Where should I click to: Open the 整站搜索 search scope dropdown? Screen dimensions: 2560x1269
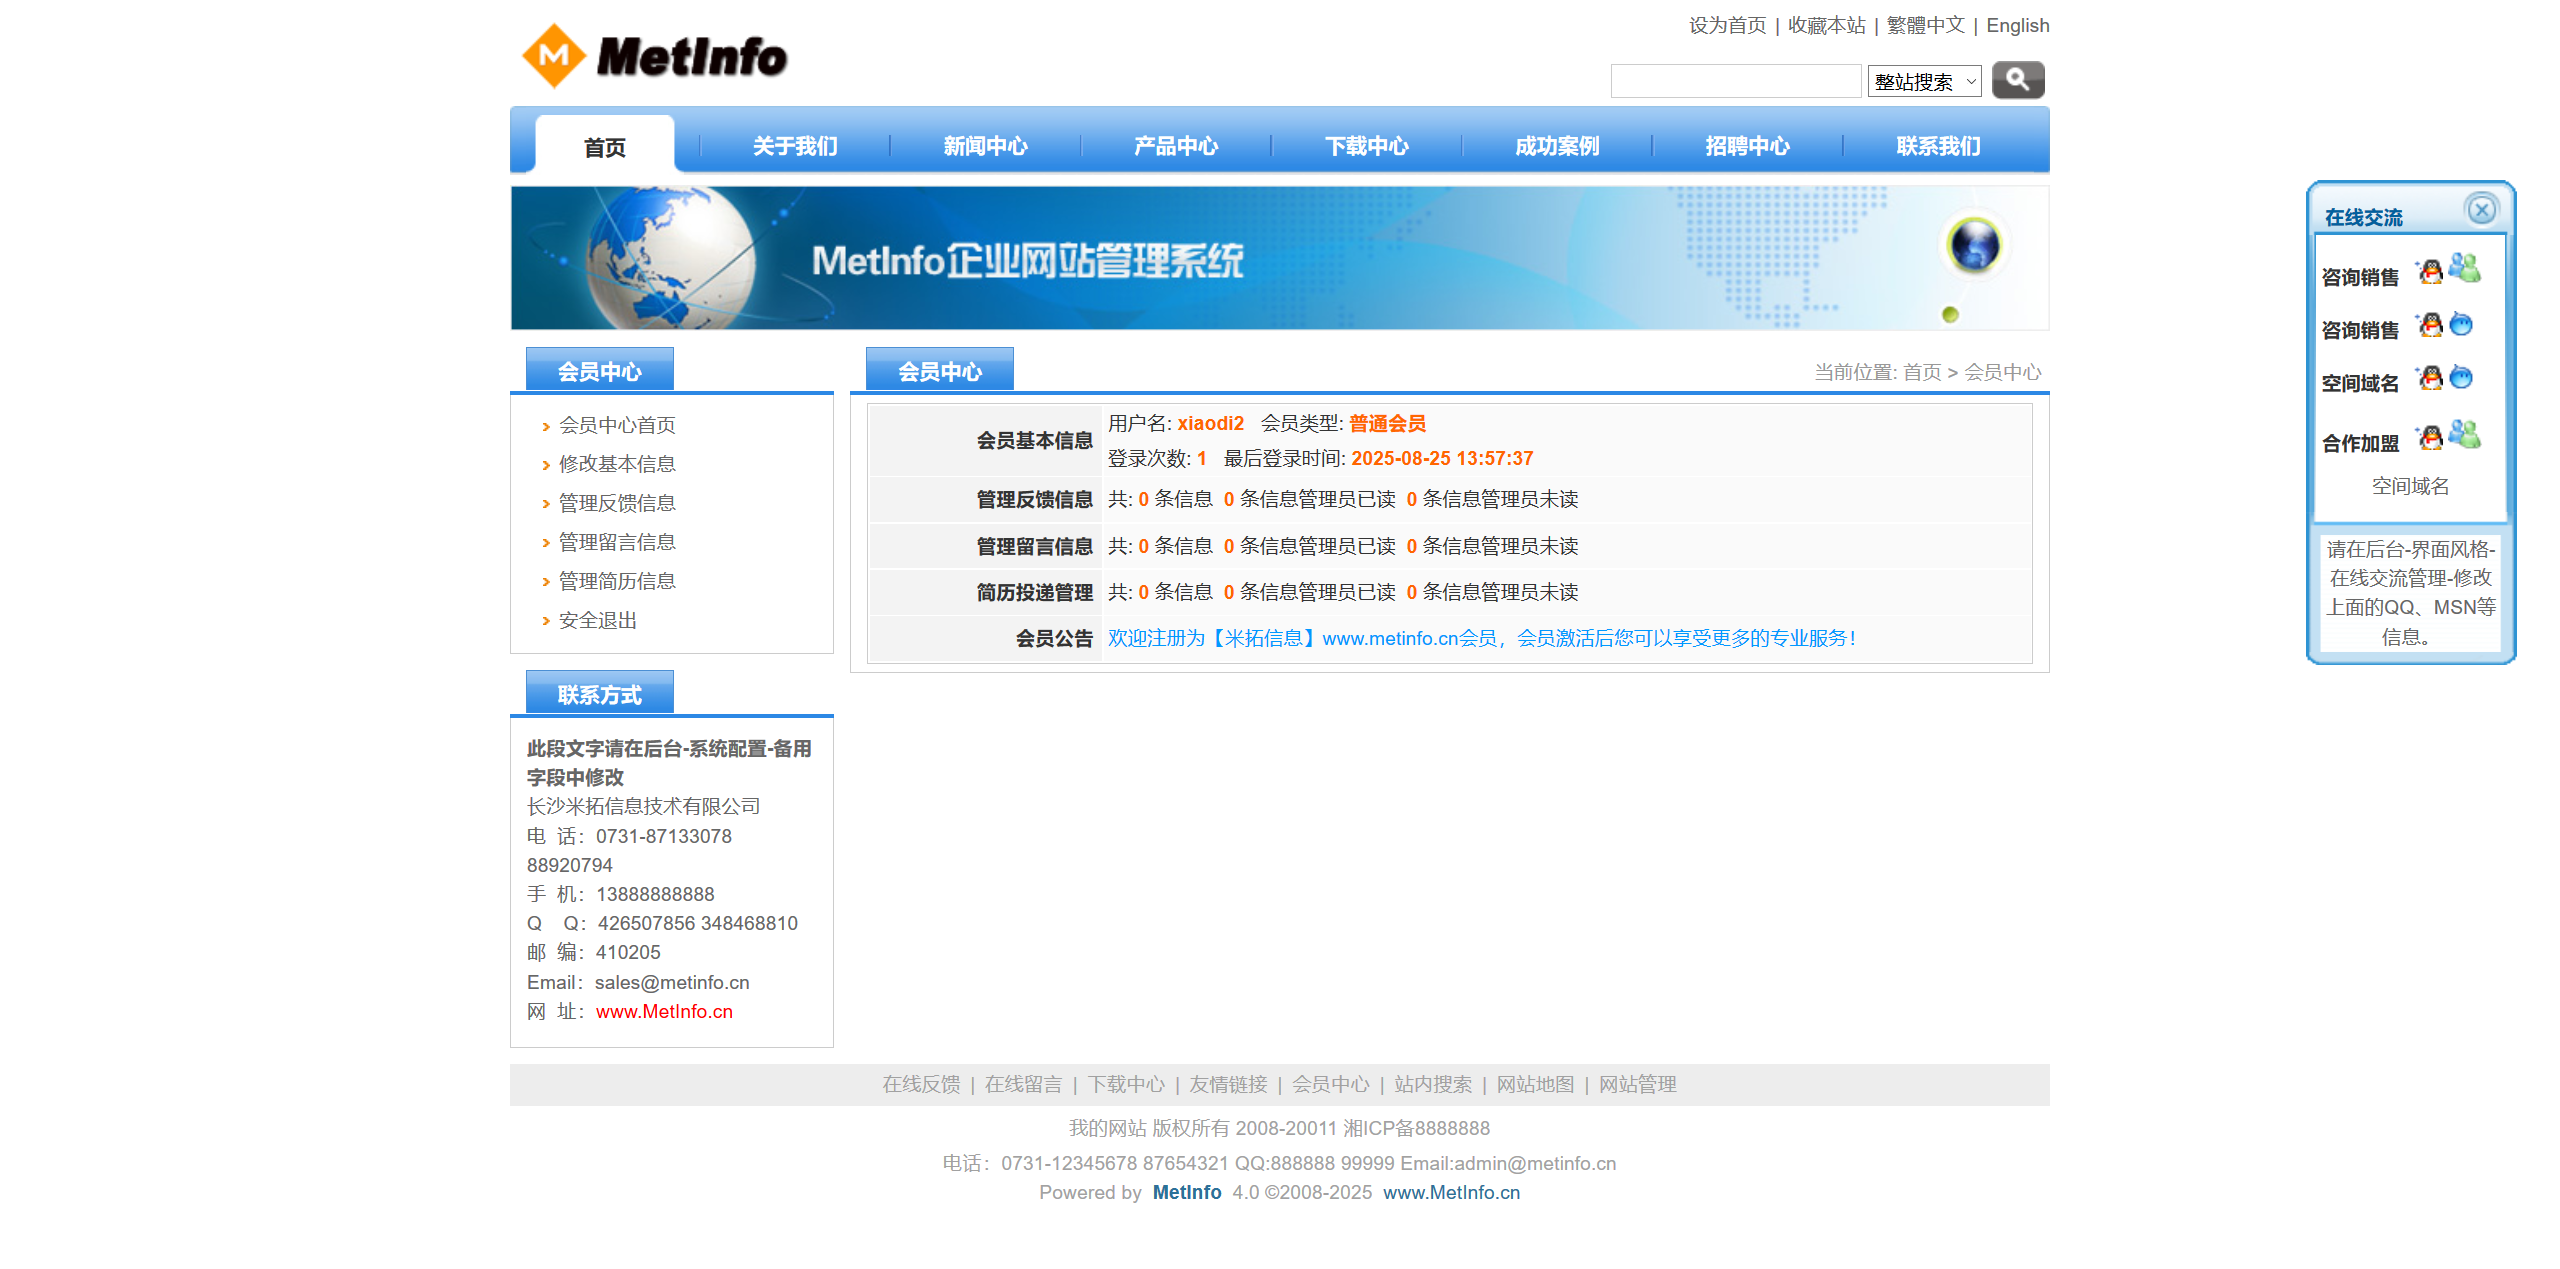(x=1923, y=80)
